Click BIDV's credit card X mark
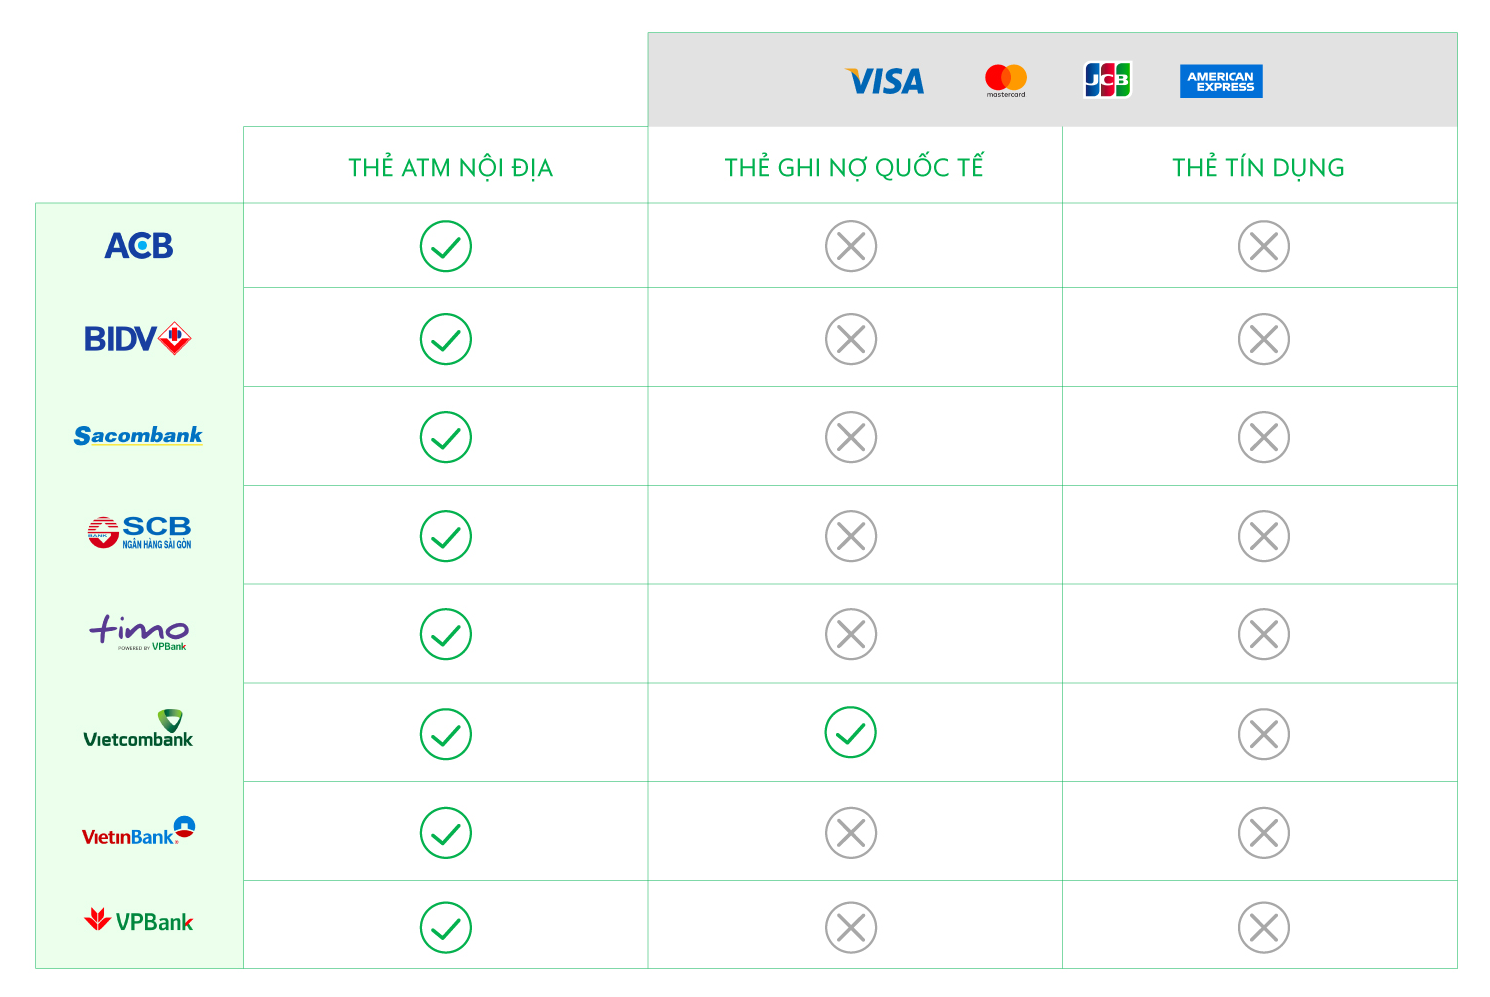This screenshot has width=1490, height=997. 1263,339
